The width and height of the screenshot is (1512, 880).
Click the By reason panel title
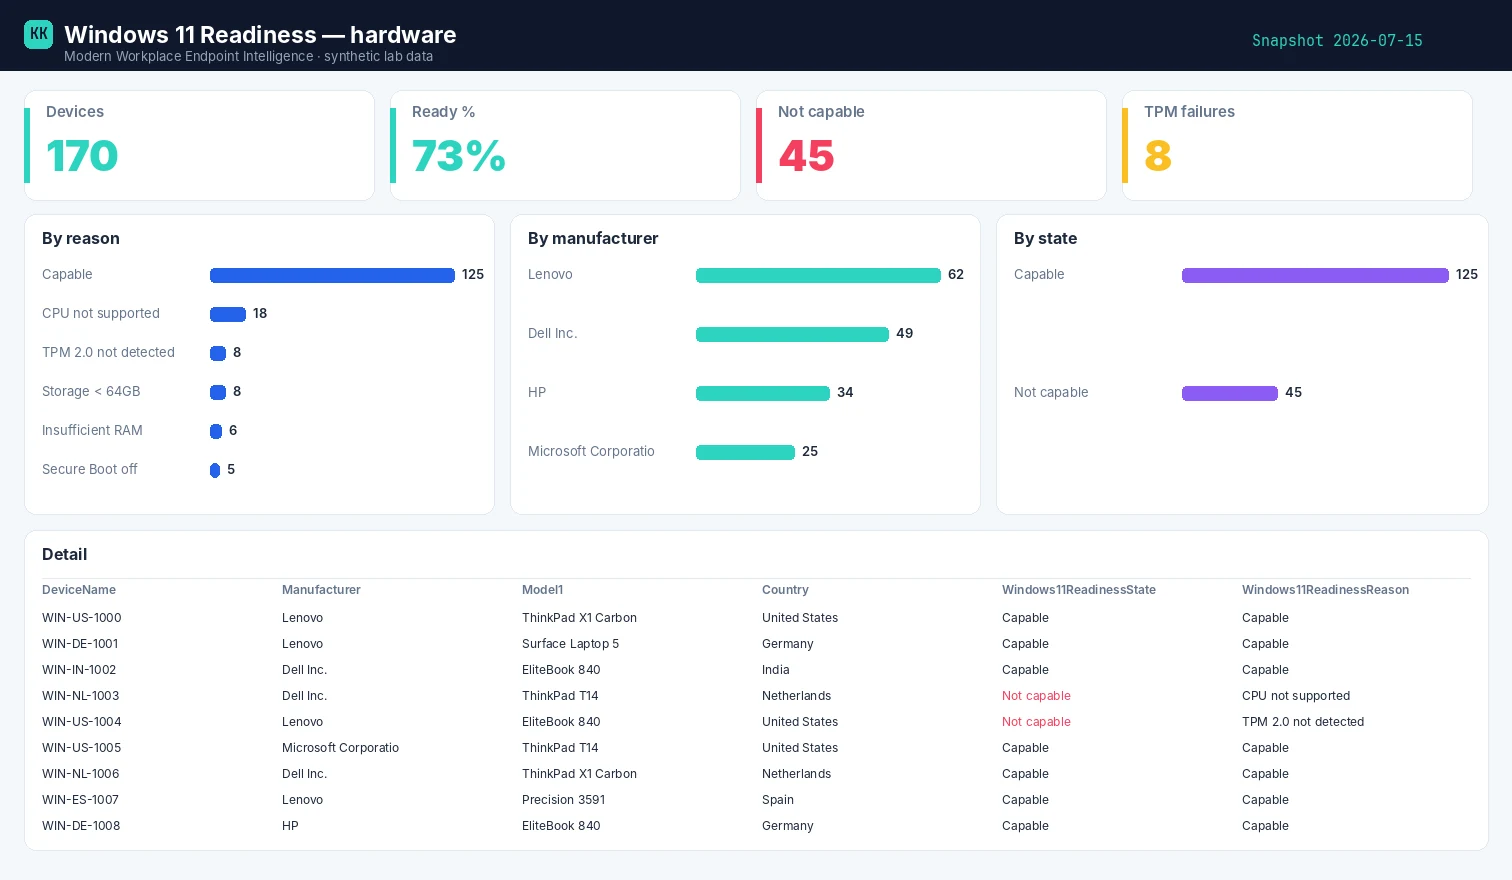(81, 238)
